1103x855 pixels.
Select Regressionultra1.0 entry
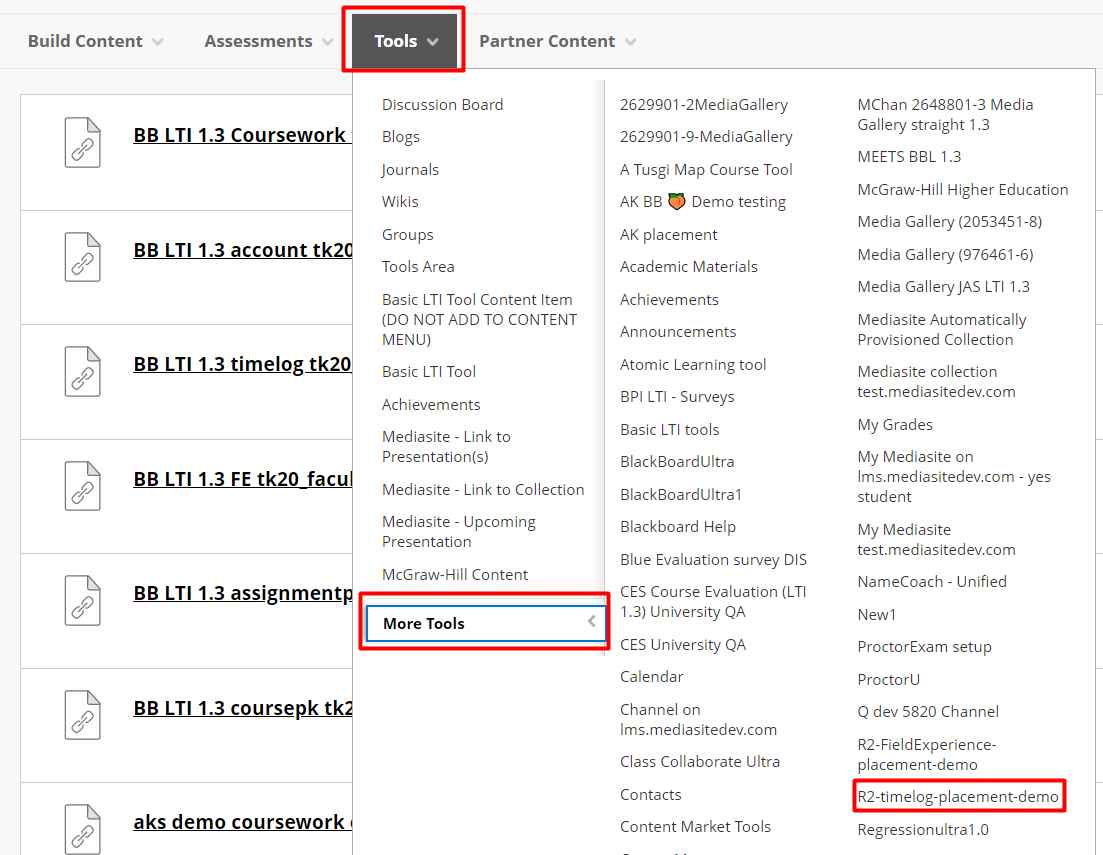(x=923, y=830)
